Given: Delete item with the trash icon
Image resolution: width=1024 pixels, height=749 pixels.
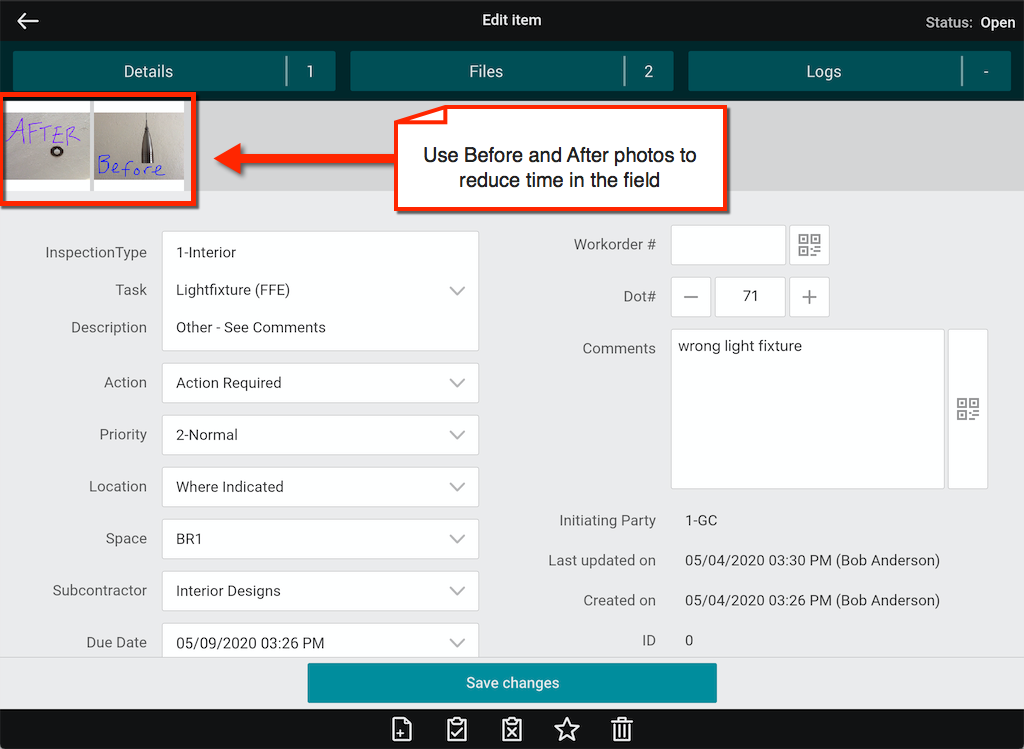Looking at the screenshot, I should (x=622, y=729).
